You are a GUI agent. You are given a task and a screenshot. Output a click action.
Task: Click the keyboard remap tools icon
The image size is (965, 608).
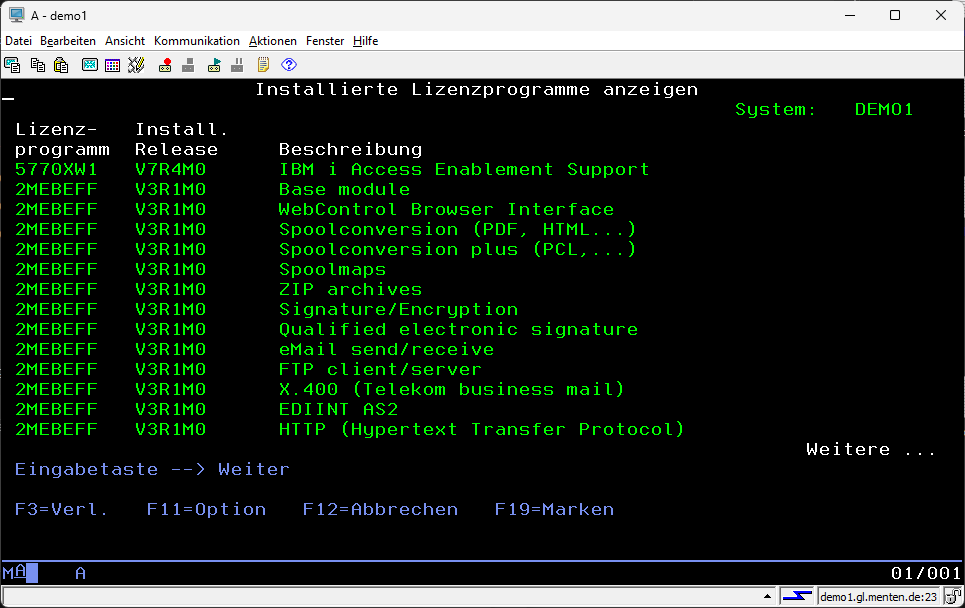point(136,65)
